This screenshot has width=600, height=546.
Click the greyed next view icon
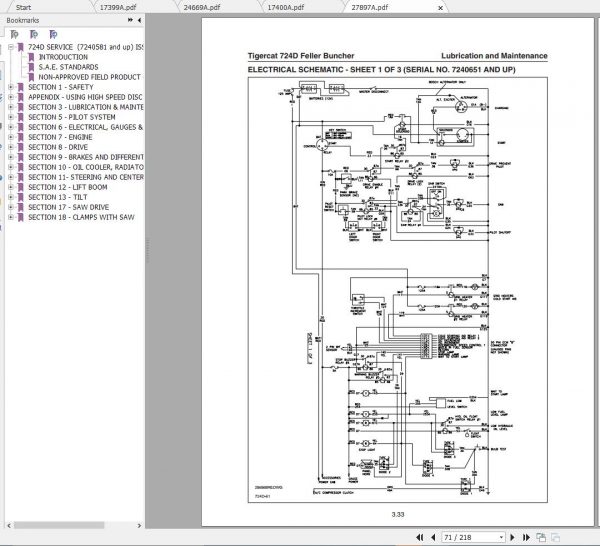[555, 537]
